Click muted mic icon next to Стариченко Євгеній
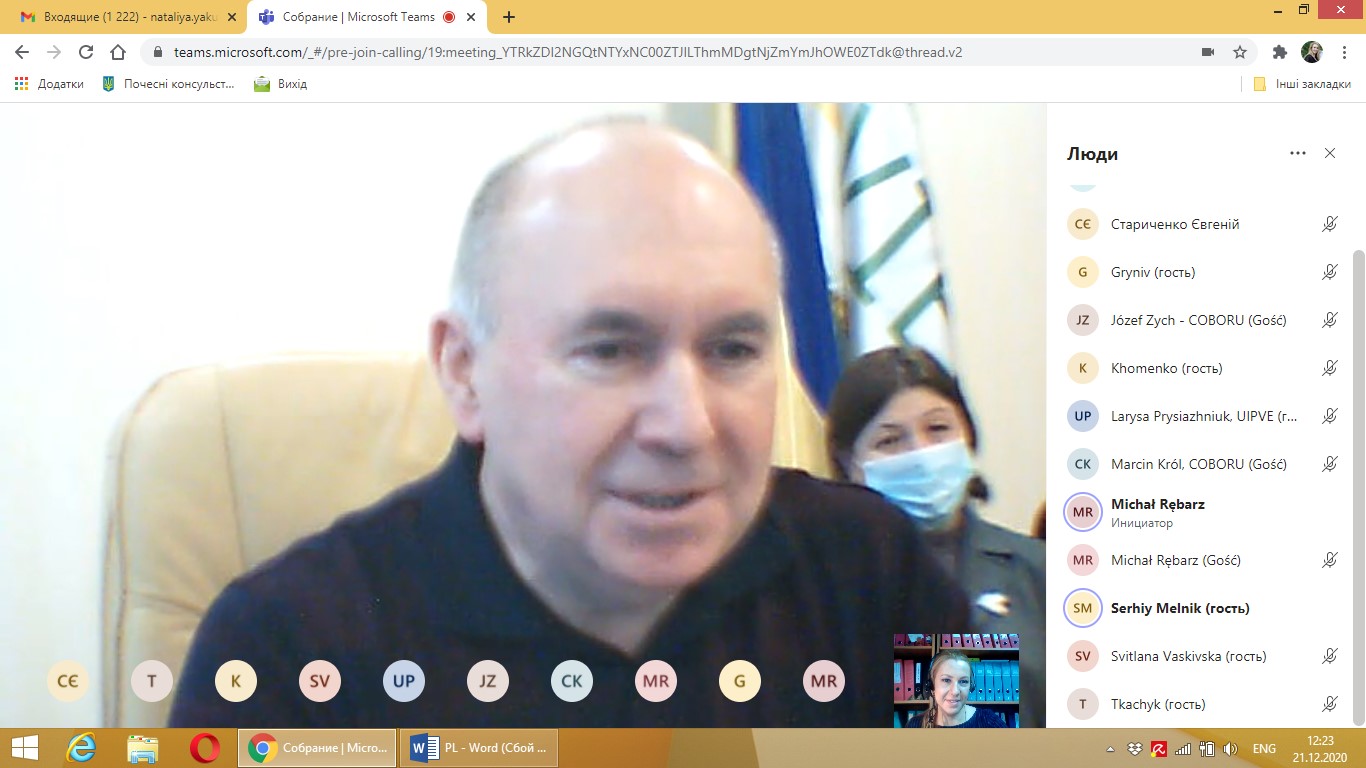The image size is (1366, 768). tap(1329, 224)
